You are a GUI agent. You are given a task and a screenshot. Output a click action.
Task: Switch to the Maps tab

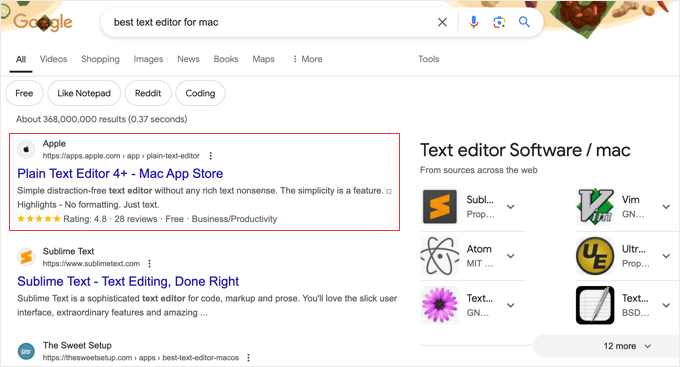(x=263, y=59)
